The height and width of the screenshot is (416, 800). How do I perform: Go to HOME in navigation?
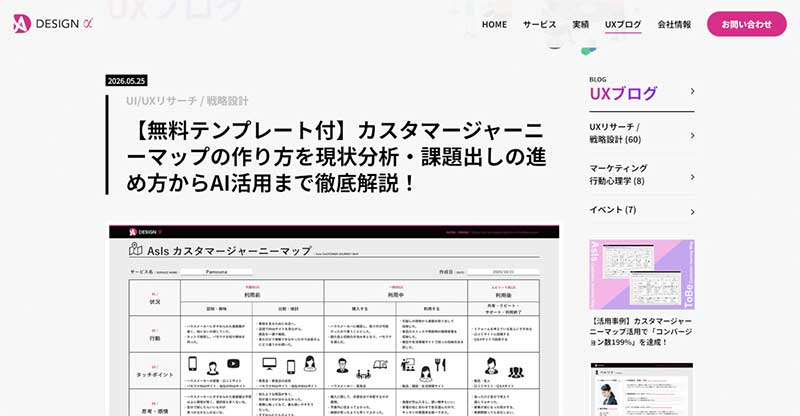click(494, 24)
